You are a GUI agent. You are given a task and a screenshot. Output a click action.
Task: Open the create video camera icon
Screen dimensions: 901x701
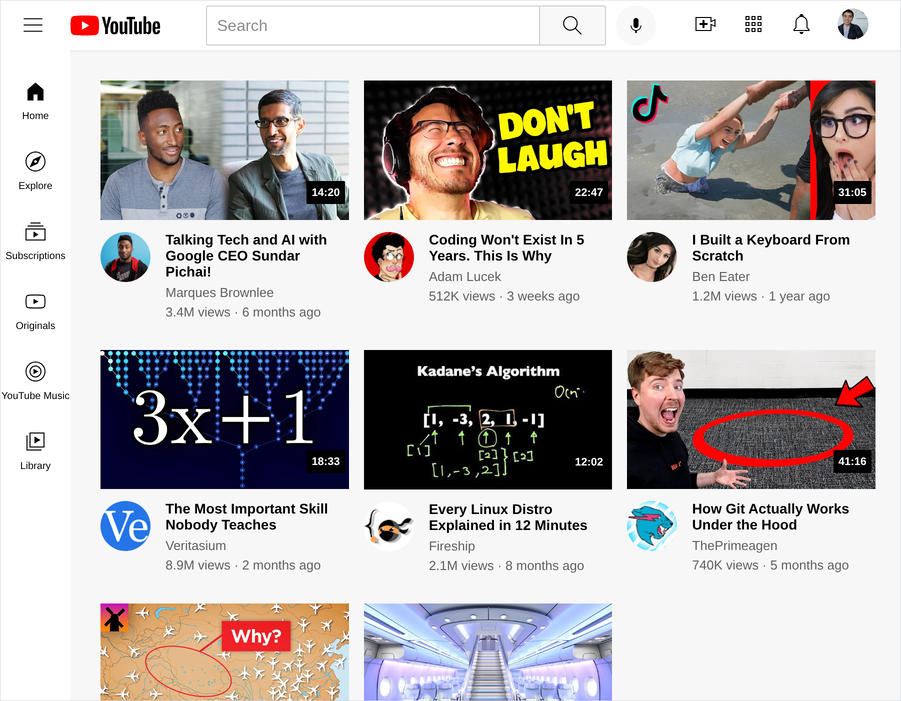point(705,25)
